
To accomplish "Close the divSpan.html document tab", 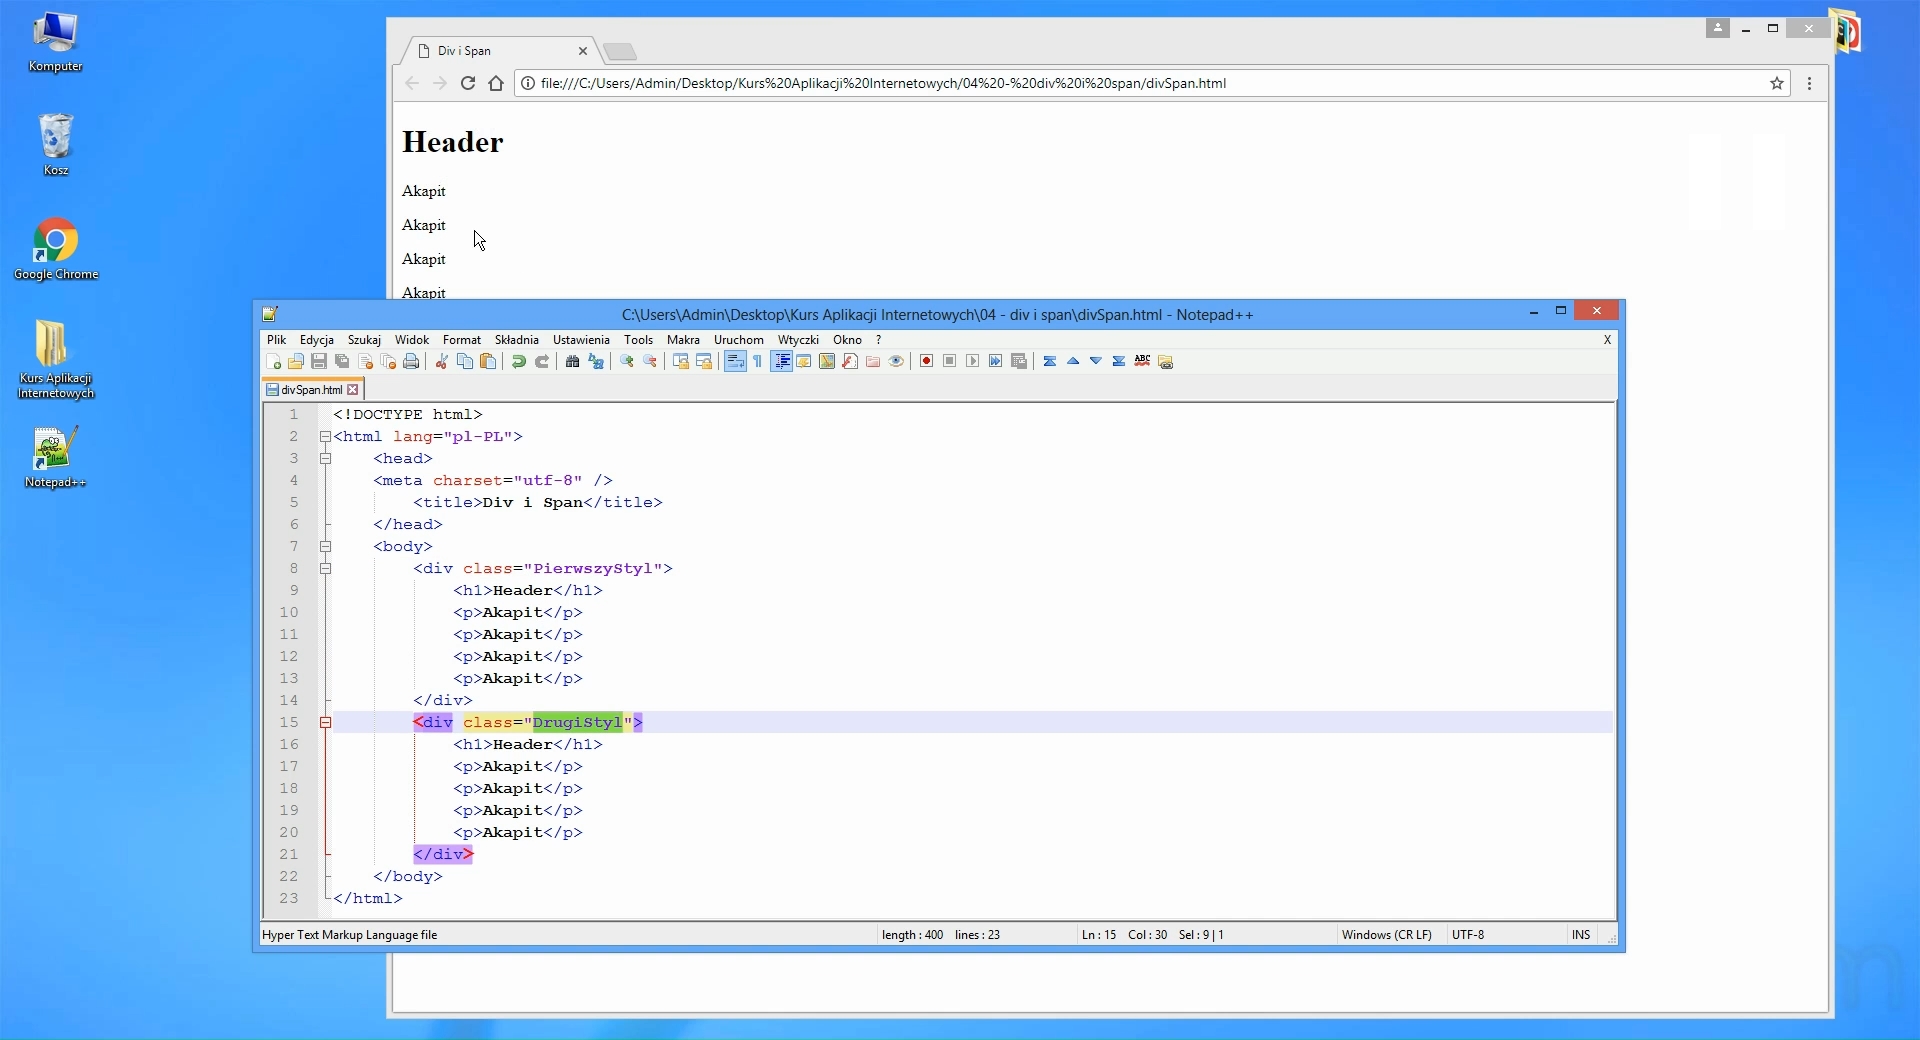I will pyautogui.click(x=353, y=390).
